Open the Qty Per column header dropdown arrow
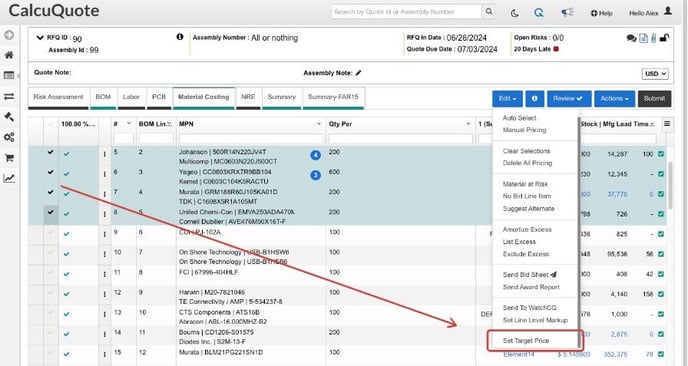688x366 pixels. click(468, 124)
